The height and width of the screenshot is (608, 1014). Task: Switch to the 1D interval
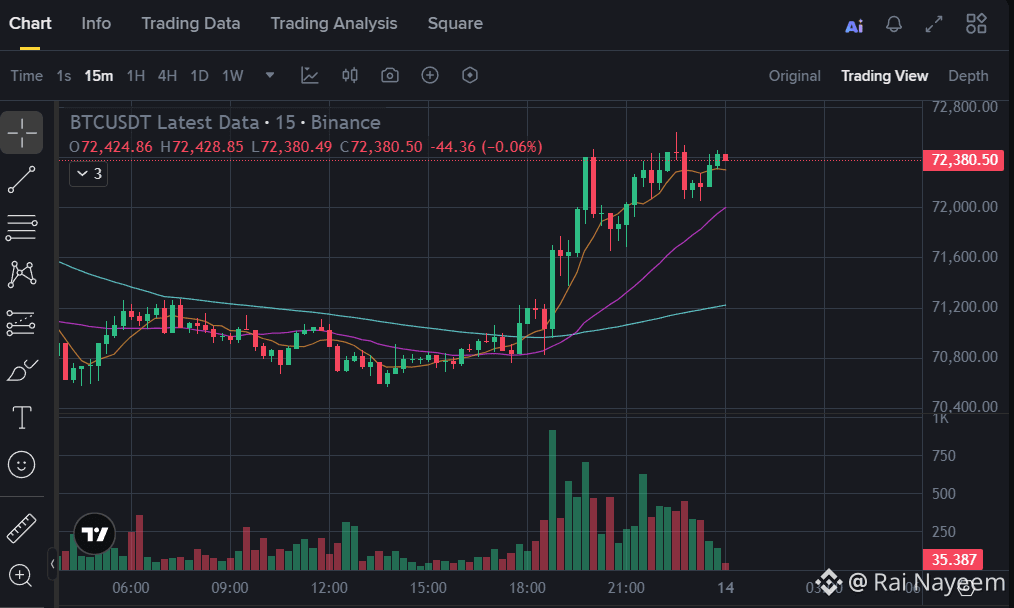[199, 76]
